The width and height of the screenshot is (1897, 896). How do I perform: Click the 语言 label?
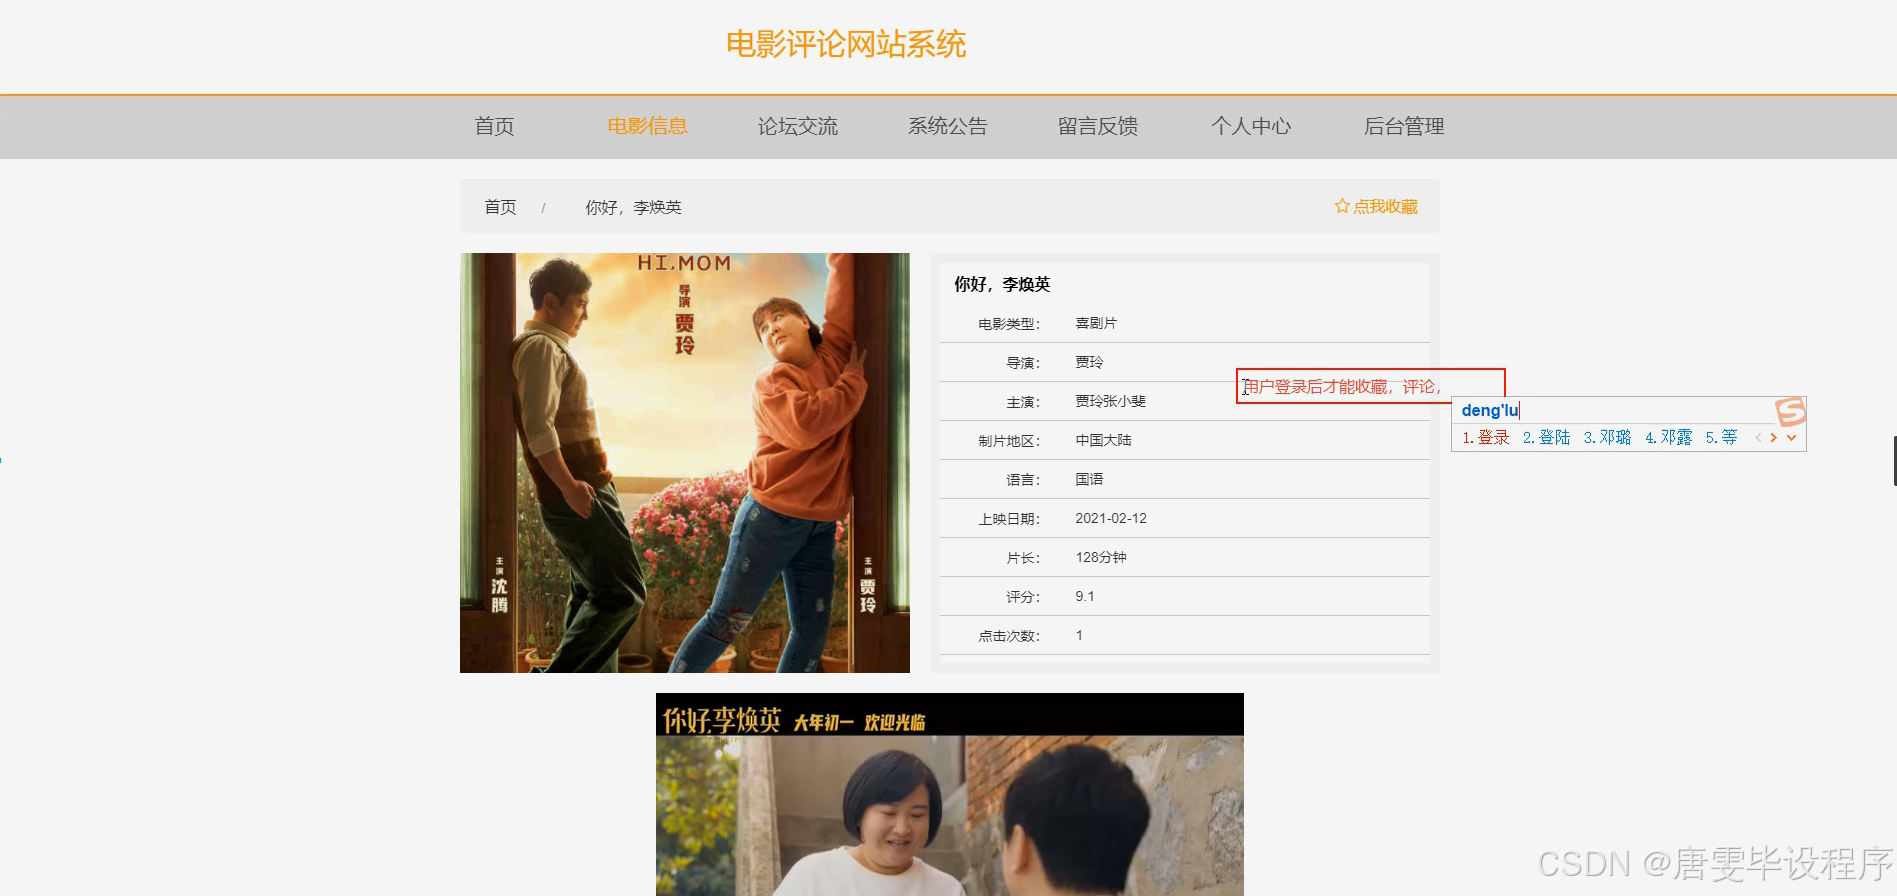1023,480
